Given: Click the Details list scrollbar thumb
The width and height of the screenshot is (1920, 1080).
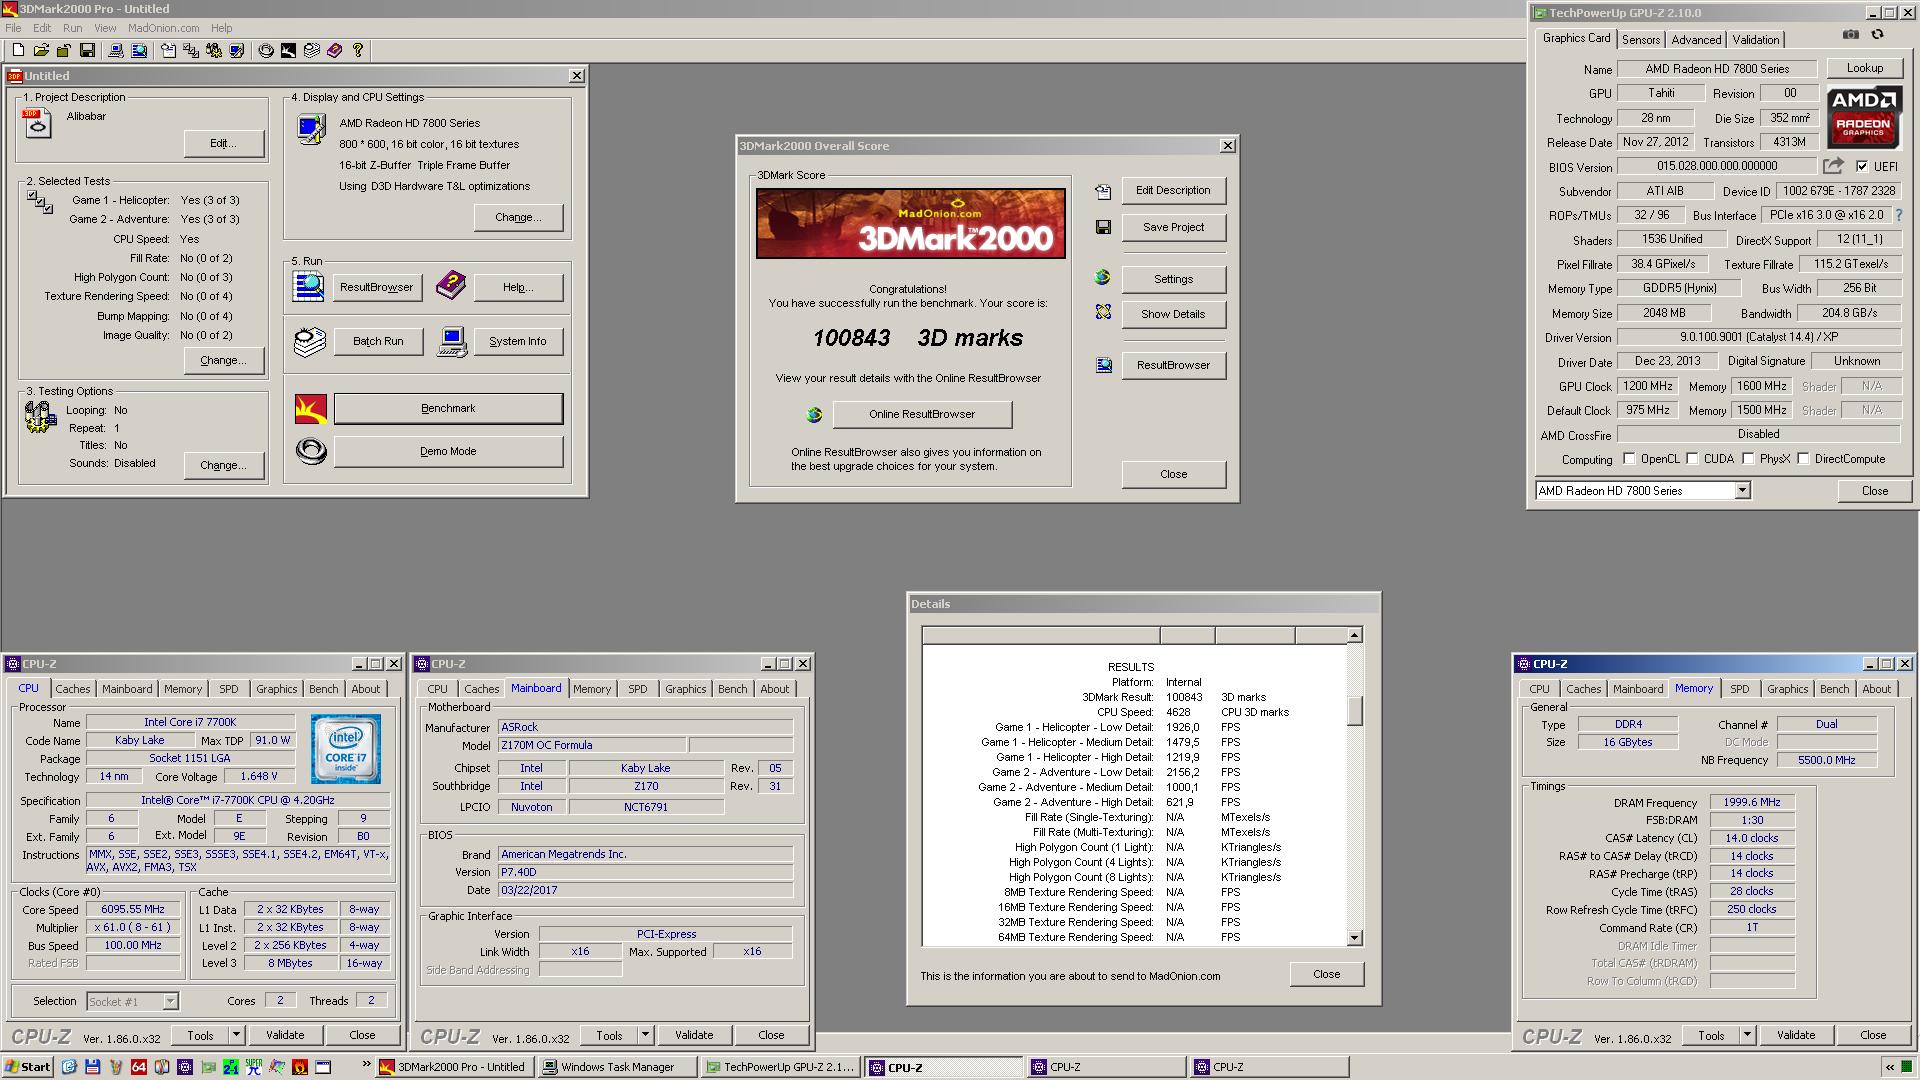Looking at the screenshot, I should click(1355, 710).
